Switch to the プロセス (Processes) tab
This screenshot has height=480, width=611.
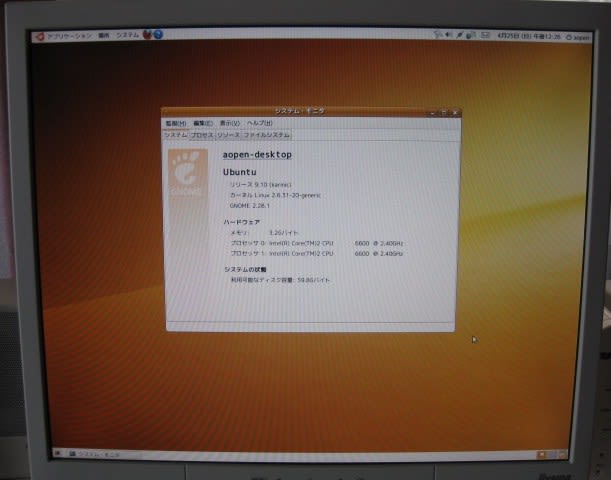tap(202, 134)
